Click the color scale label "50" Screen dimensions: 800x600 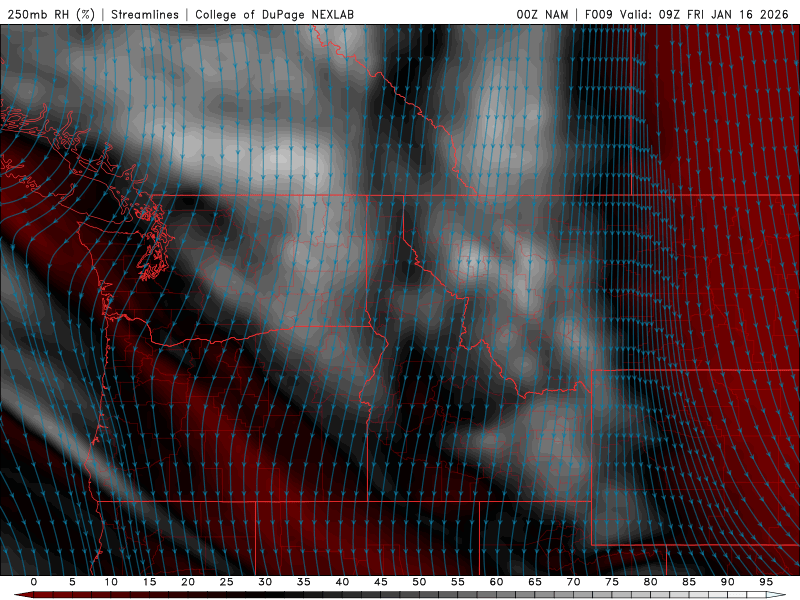pos(419,582)
